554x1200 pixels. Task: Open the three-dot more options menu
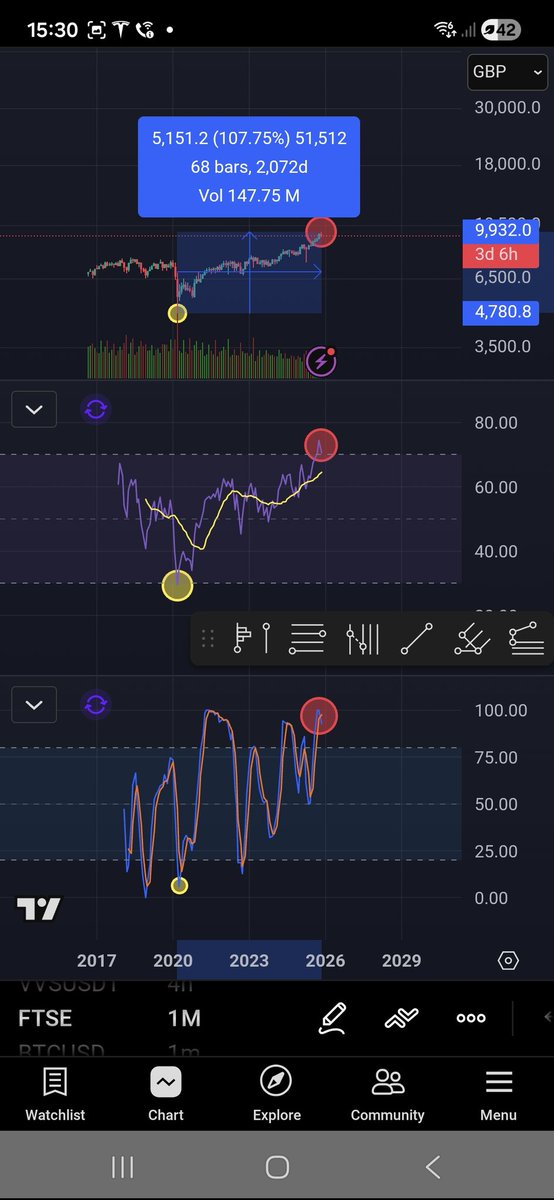click(470, 1018)
